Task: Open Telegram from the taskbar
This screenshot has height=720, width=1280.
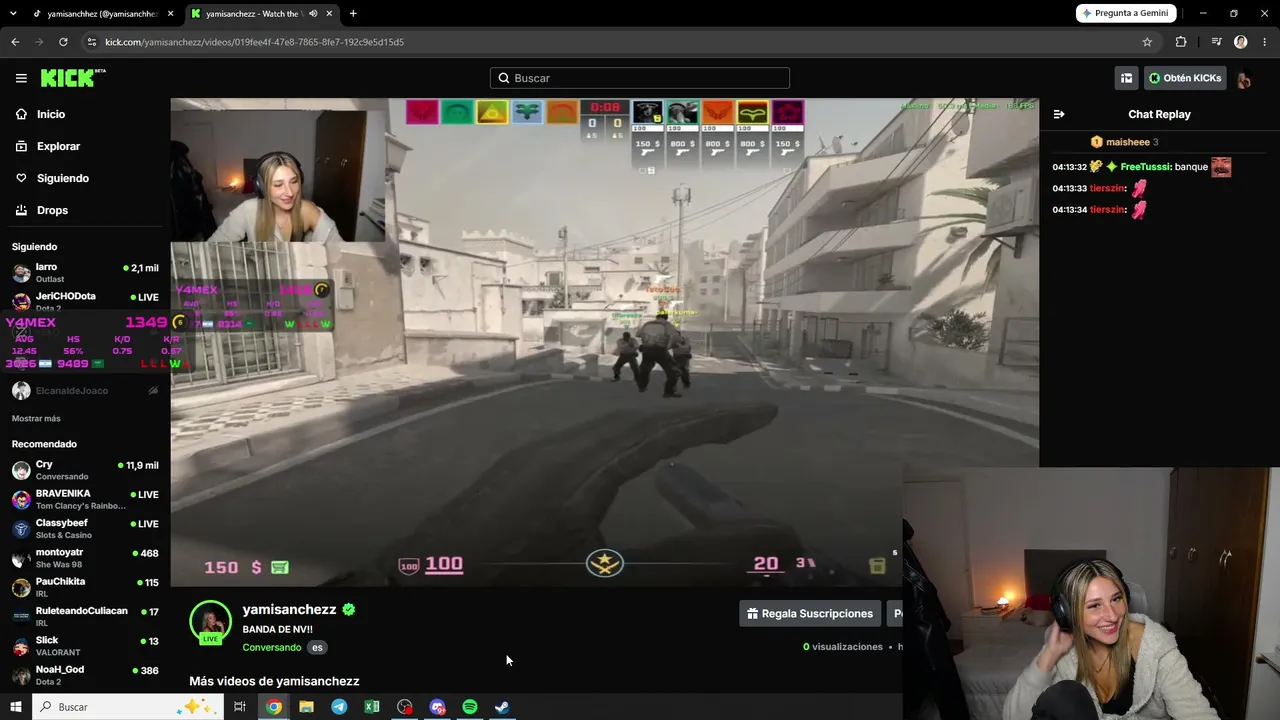Action: [x=339, y=707]
